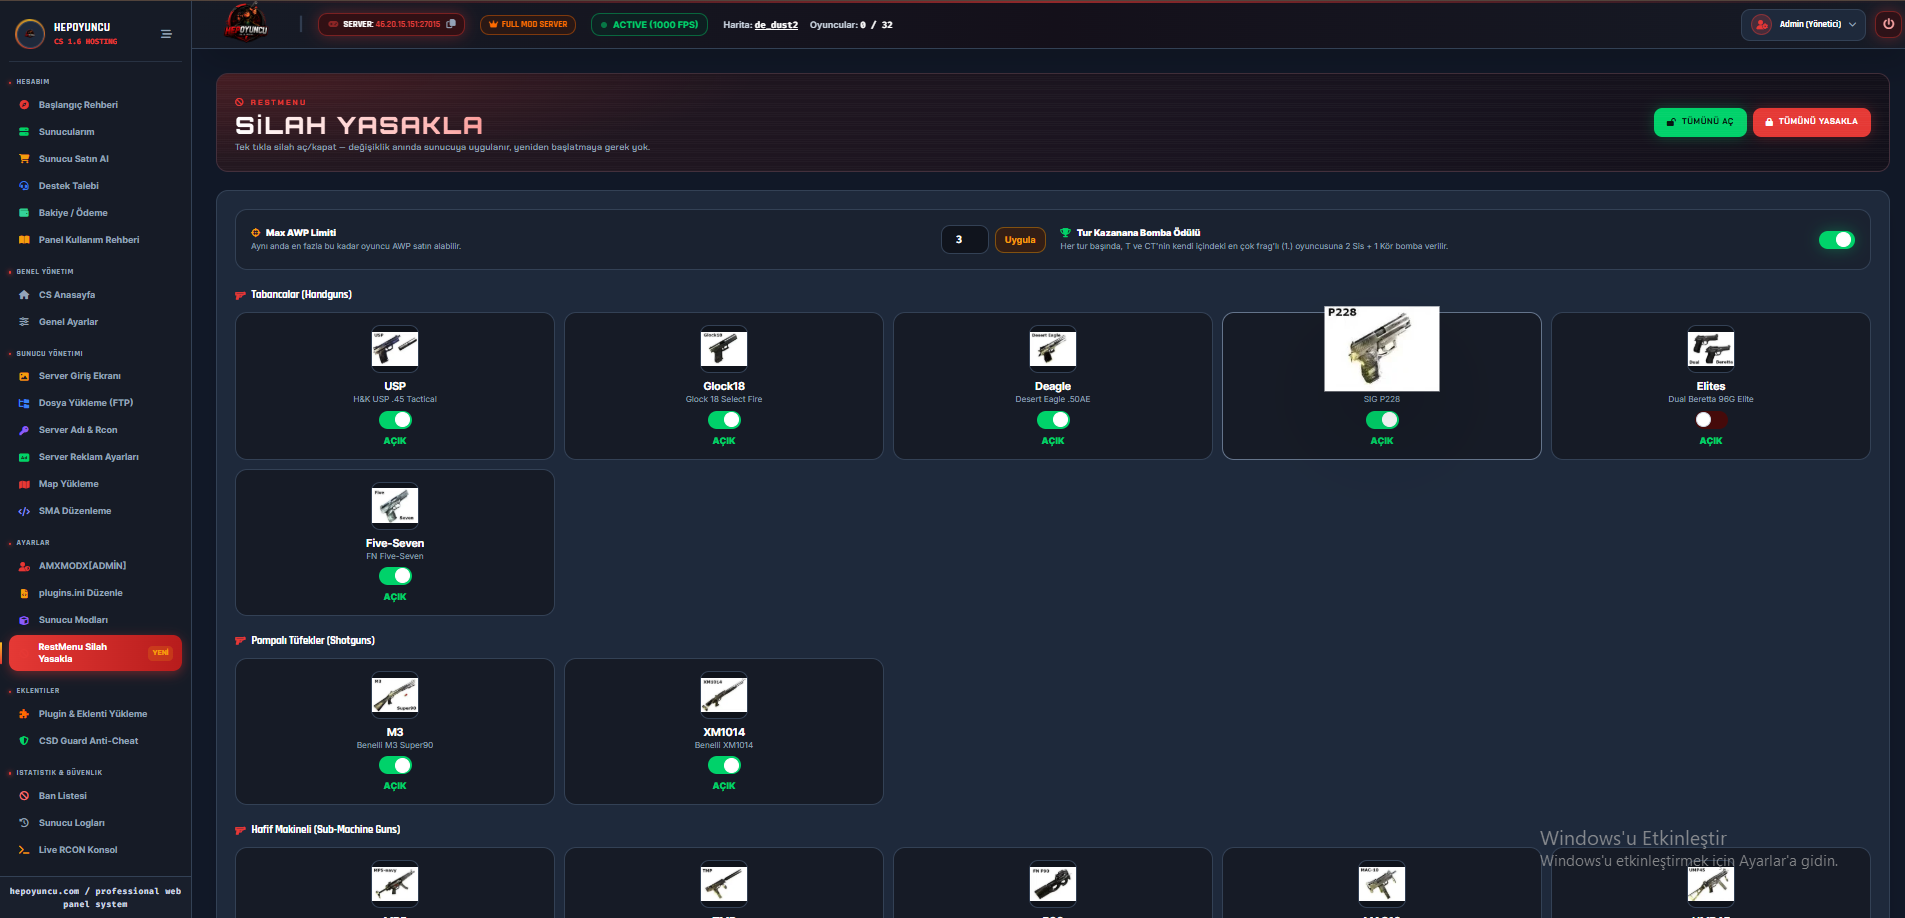Toggle the Elites weapon switch

(x=1711, y=420)
